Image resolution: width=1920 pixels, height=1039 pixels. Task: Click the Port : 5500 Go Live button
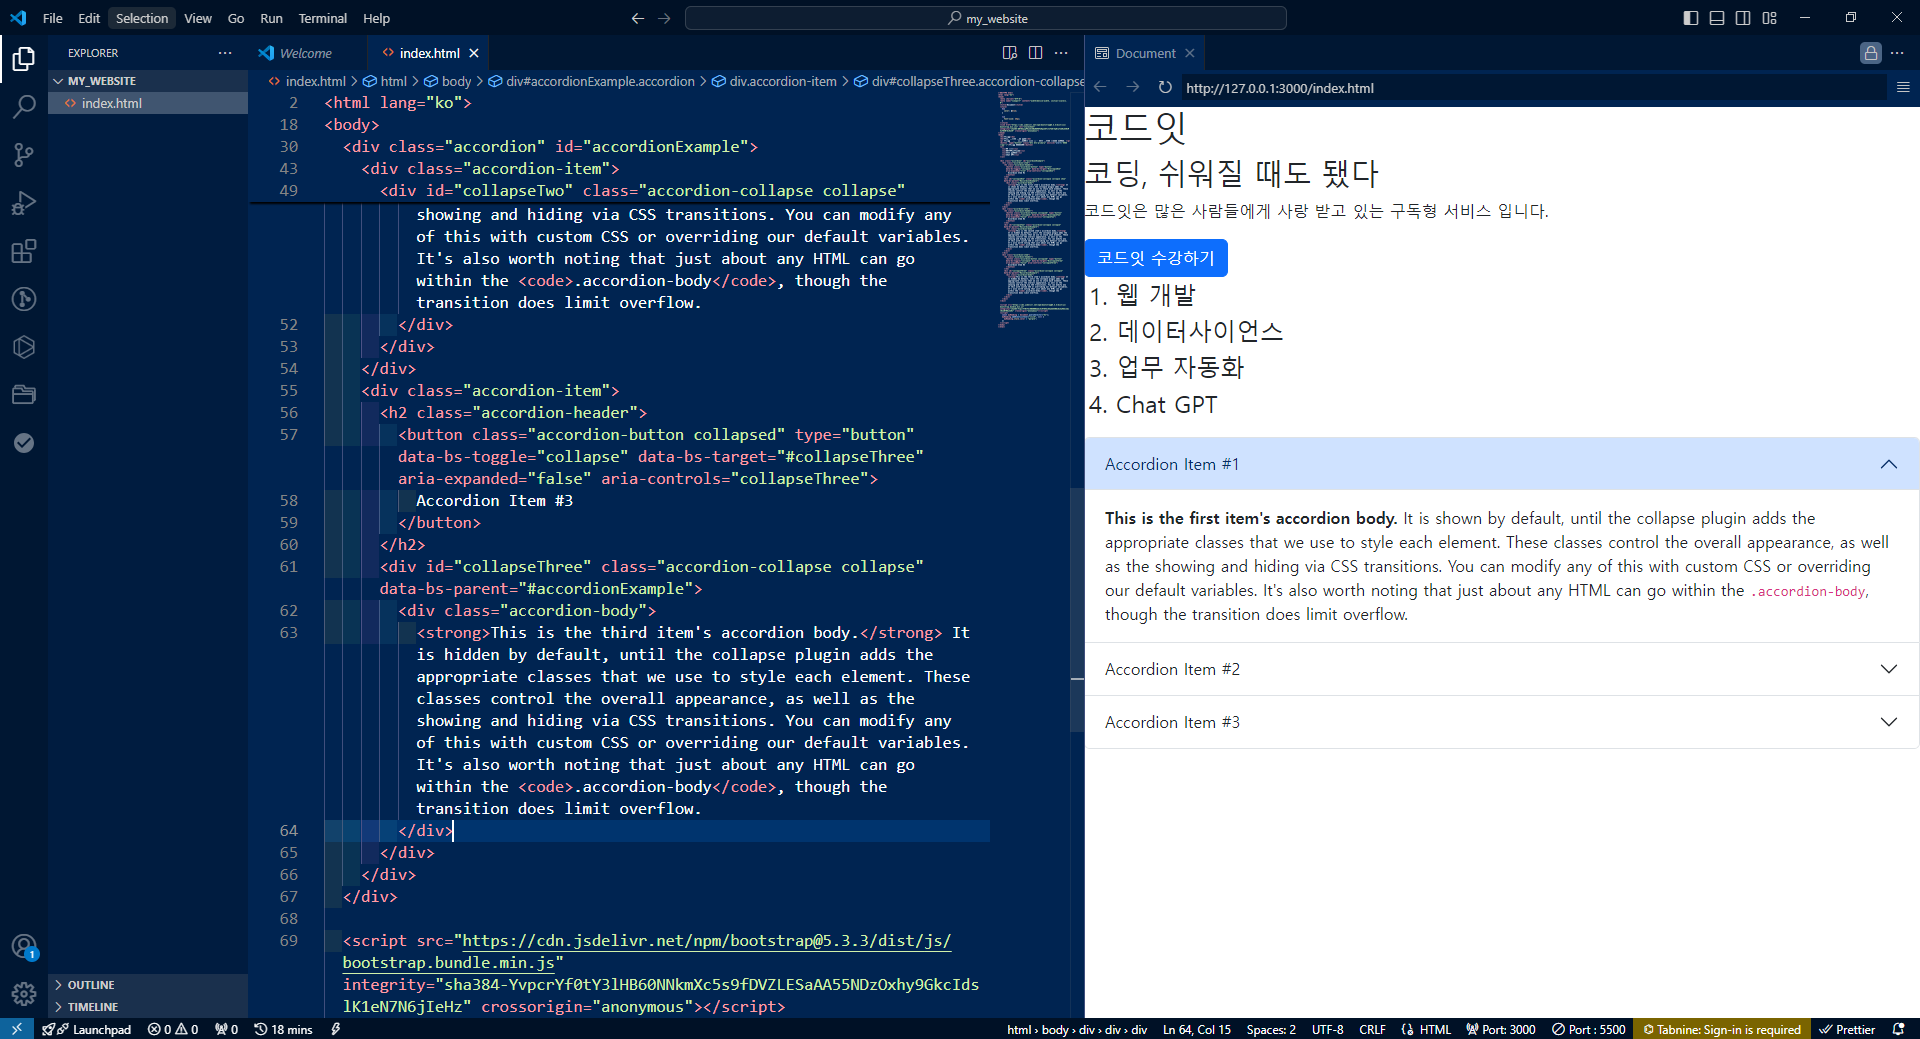point(1589,1029)
